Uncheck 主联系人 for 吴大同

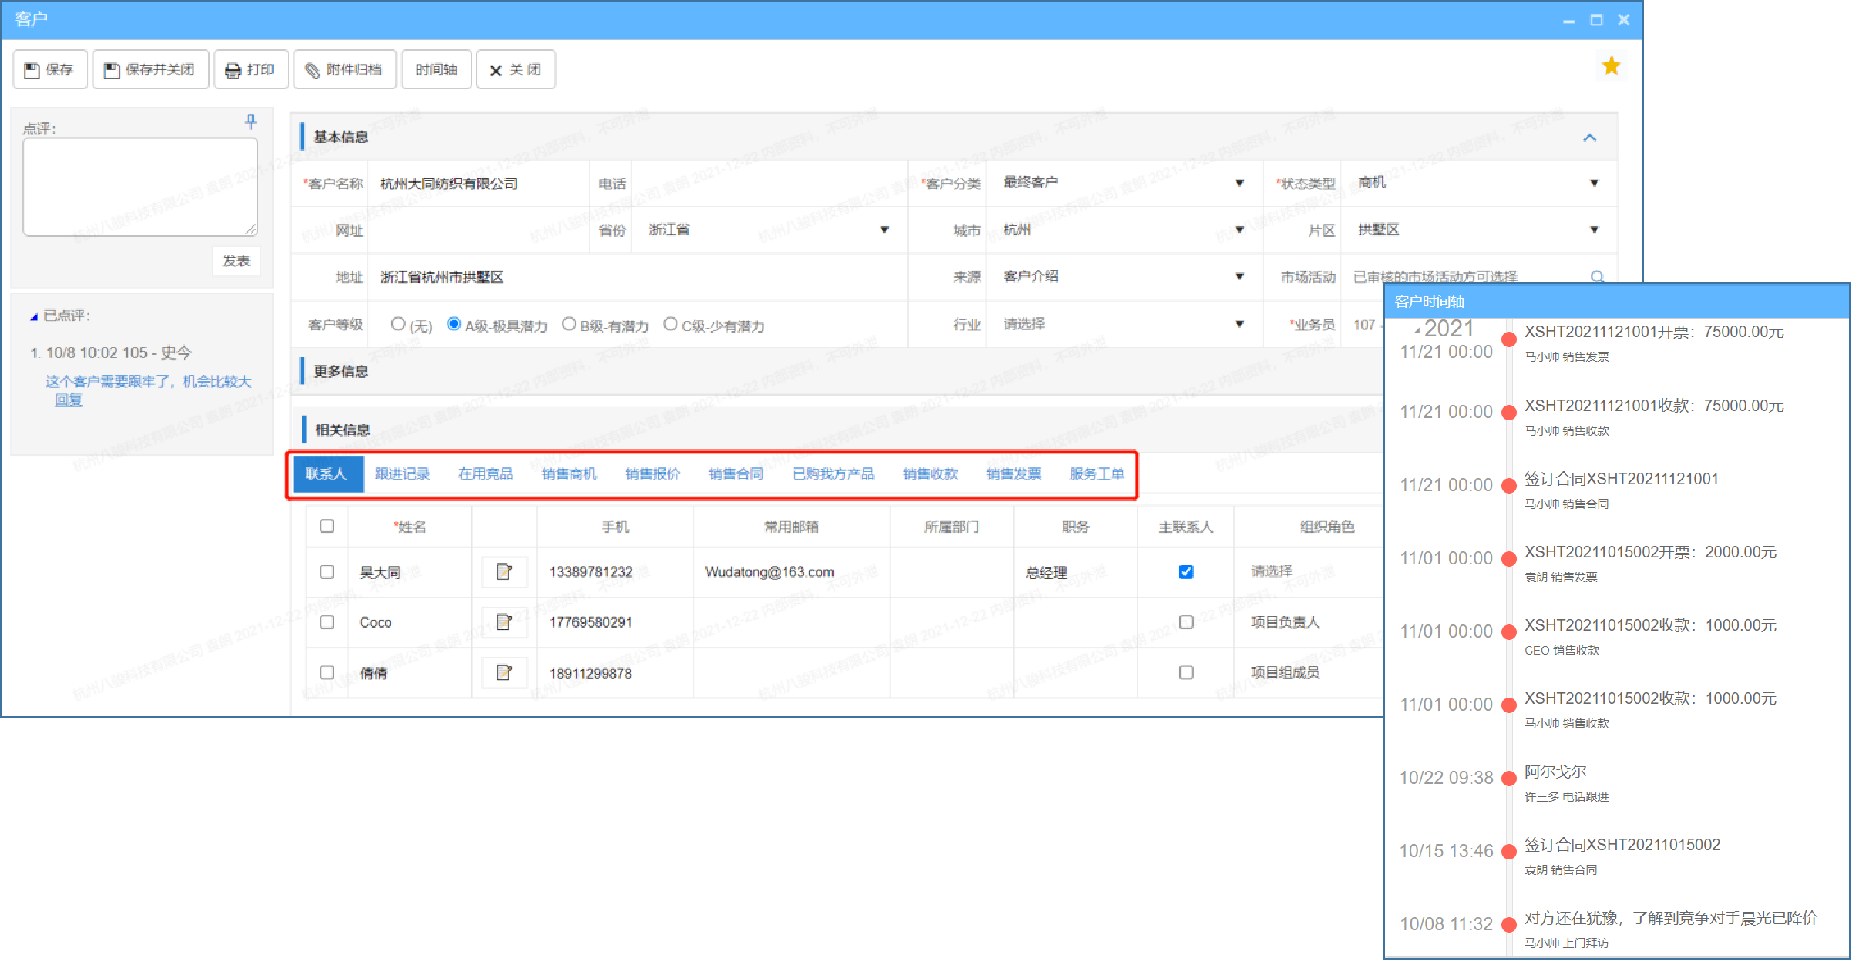tap(1185, 571)
